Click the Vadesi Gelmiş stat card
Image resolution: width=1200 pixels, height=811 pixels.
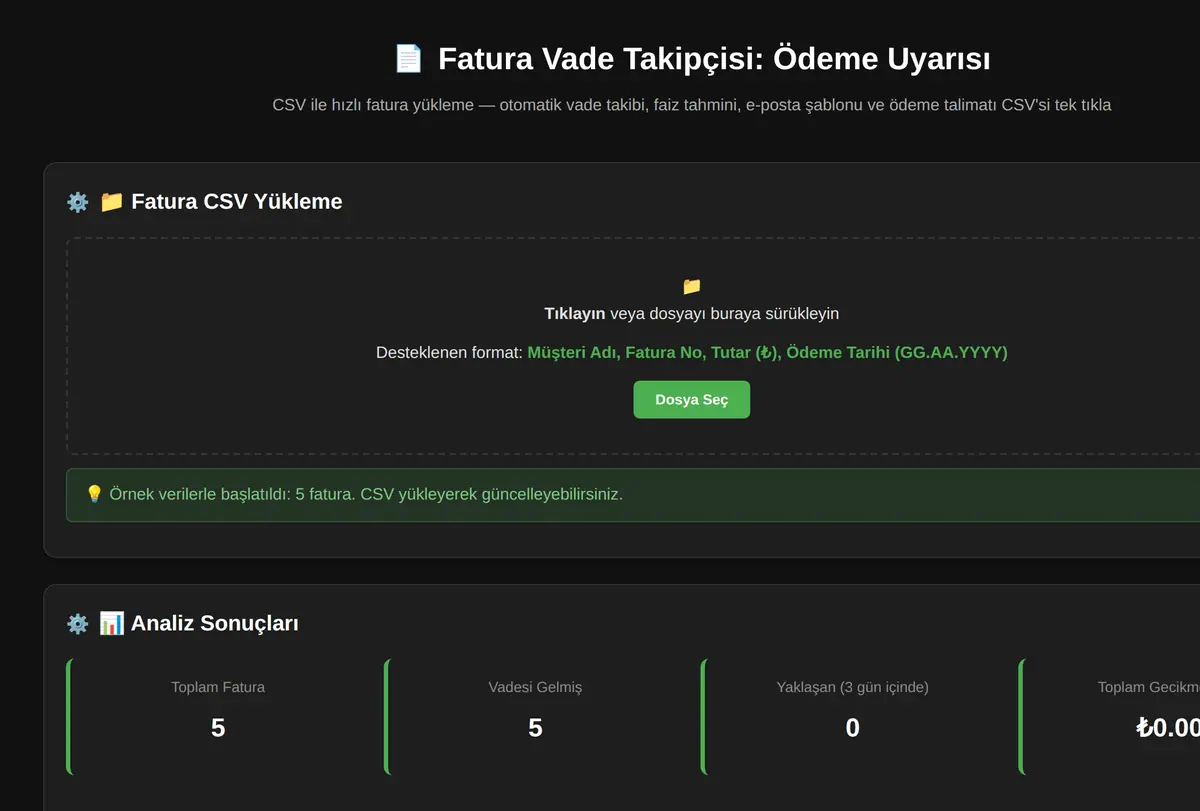(x=535, y=716)
